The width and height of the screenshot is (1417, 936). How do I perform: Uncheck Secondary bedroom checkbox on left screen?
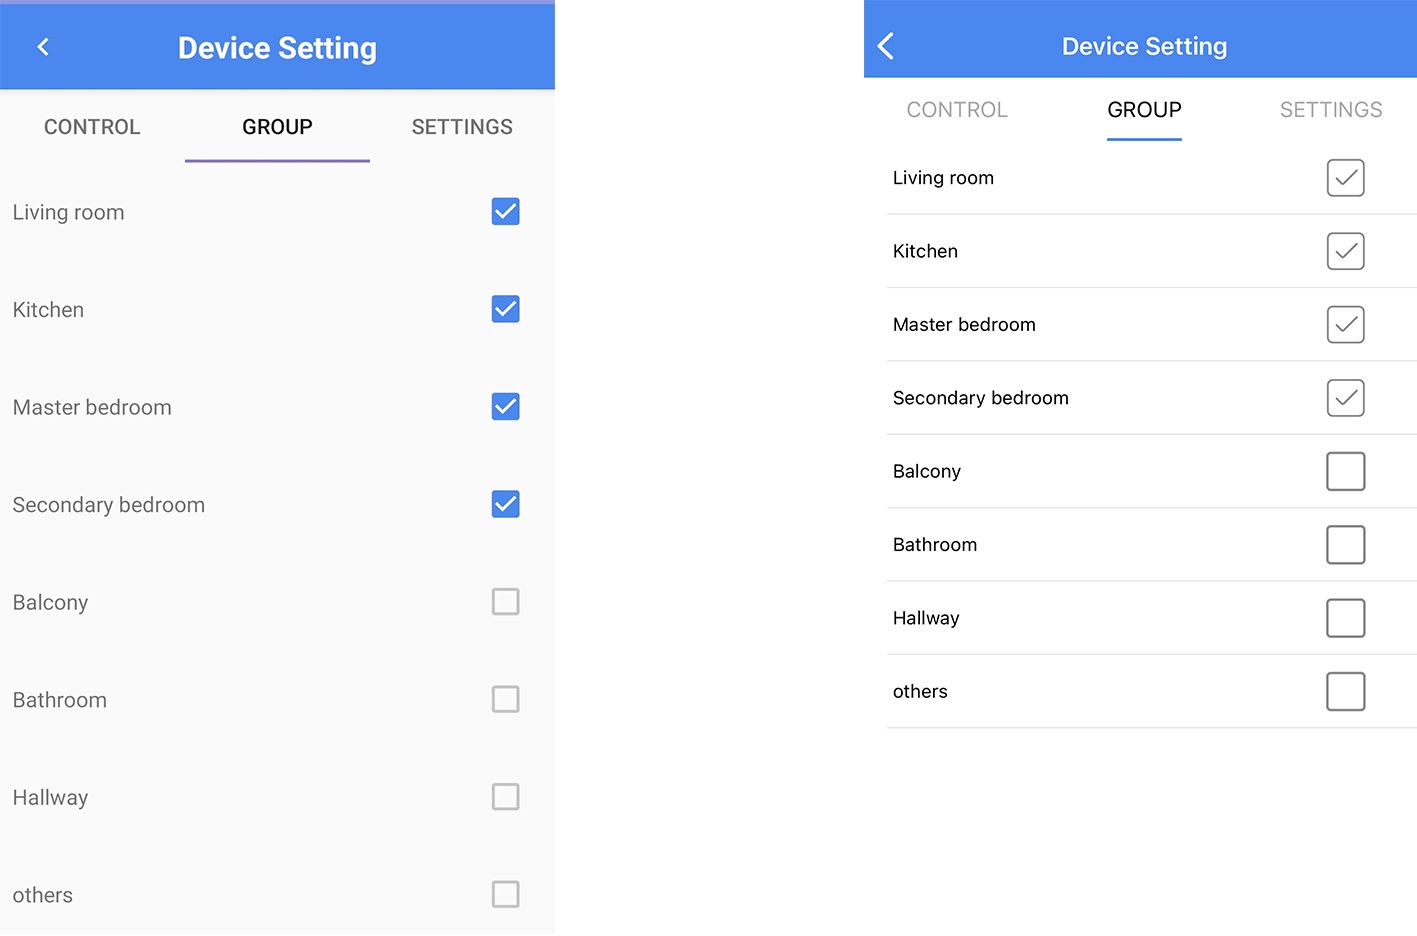505,504
